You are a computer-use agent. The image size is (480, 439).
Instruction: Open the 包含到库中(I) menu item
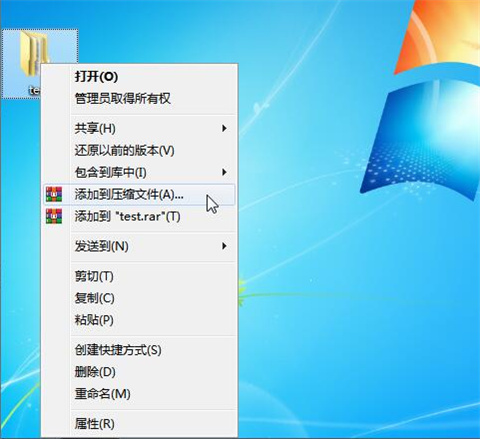(139, 172)
